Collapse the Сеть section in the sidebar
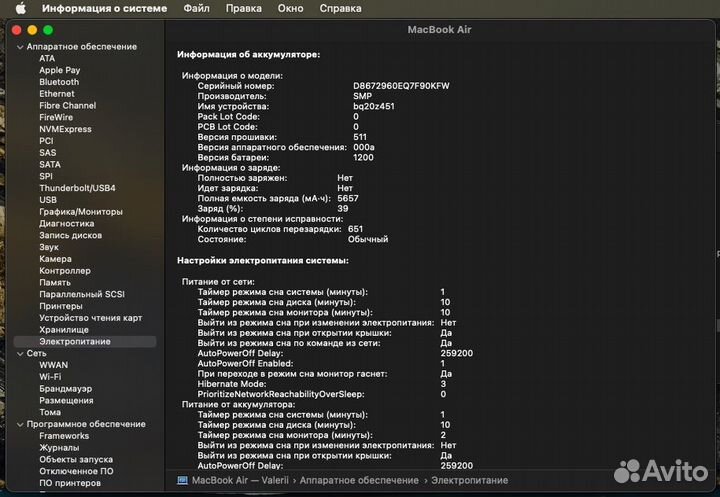 [x=19, y=353]
